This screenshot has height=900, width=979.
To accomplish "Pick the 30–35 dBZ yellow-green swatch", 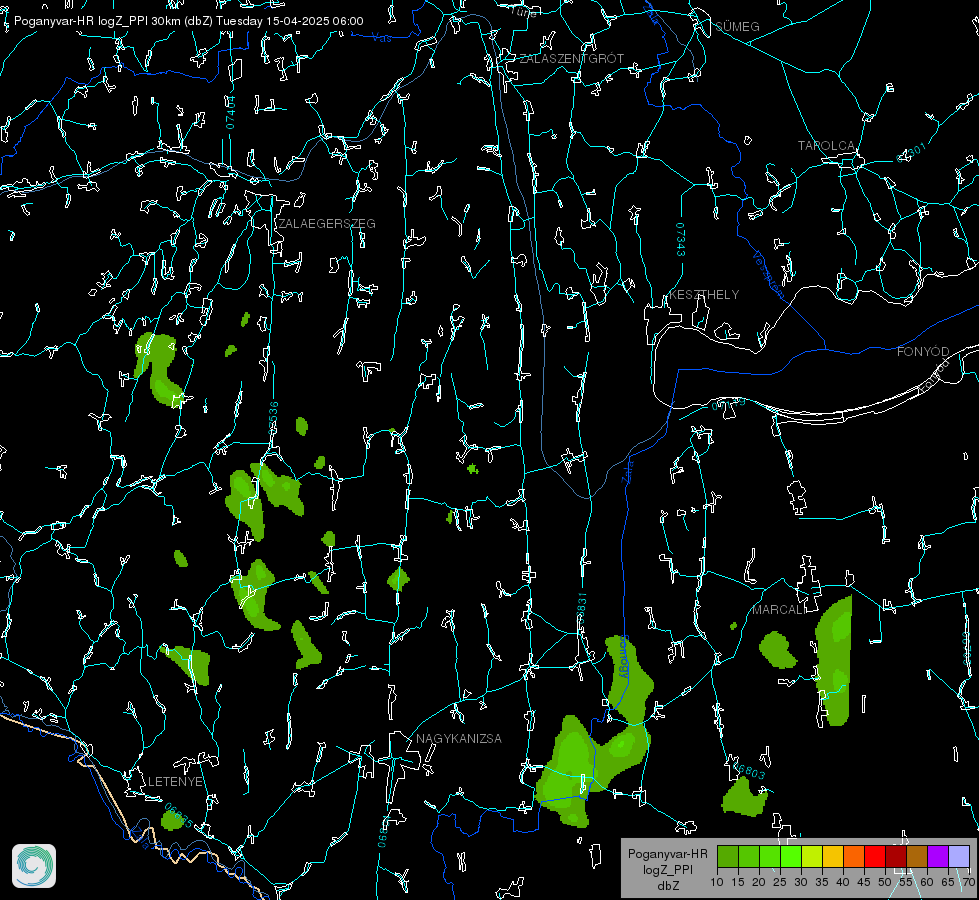I will pos(812,856).
